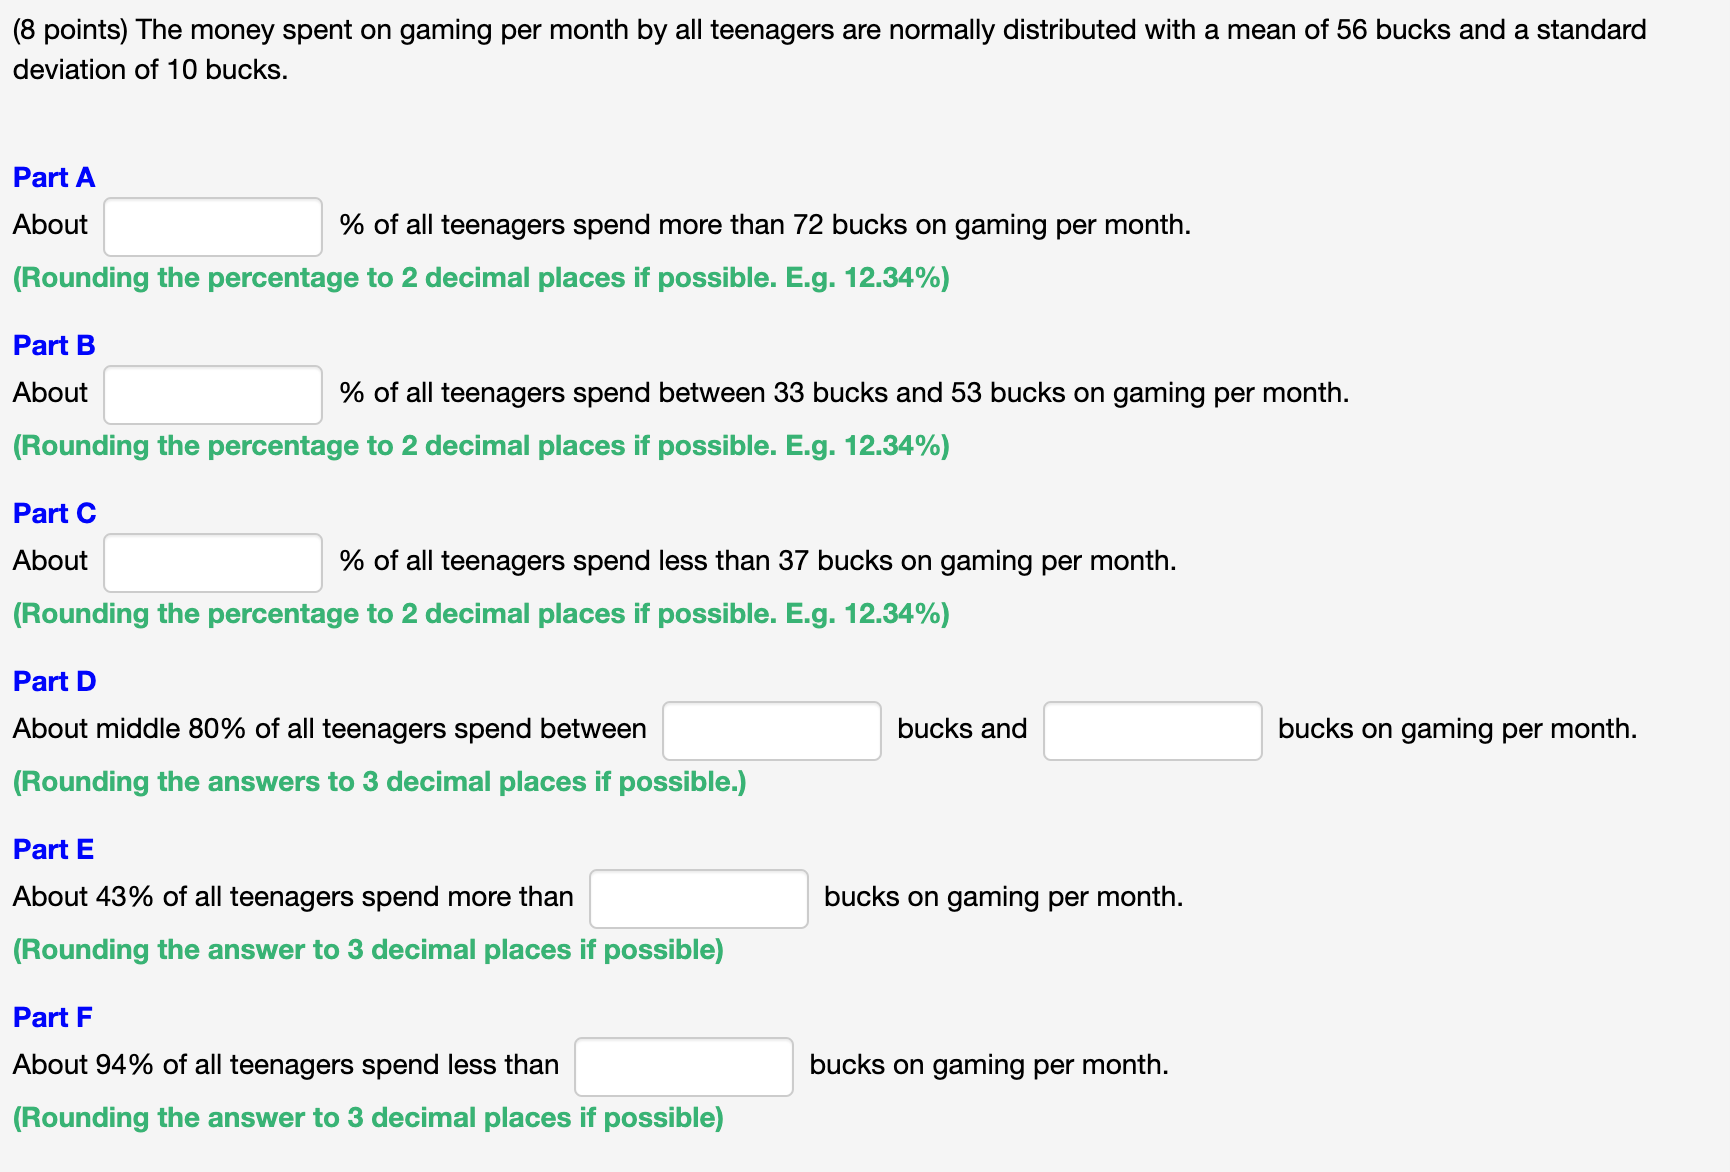Click the rounding hint under Part A

480,278
